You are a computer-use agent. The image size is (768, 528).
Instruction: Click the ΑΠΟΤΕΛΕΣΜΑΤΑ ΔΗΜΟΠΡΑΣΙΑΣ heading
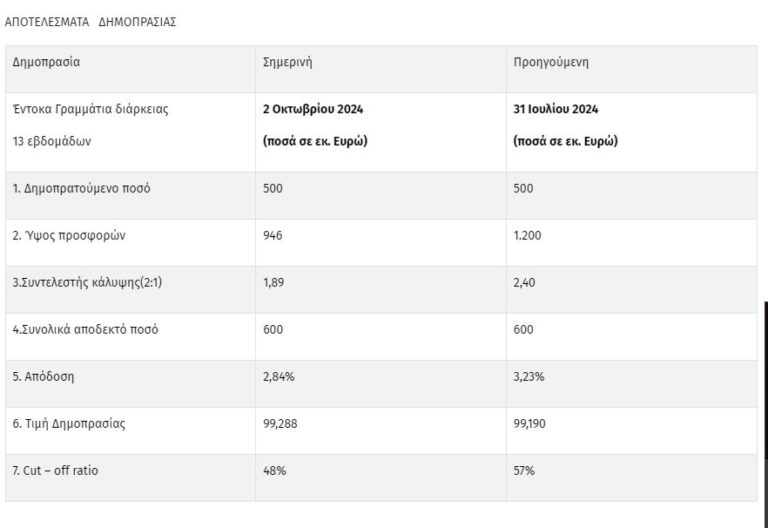91,21
